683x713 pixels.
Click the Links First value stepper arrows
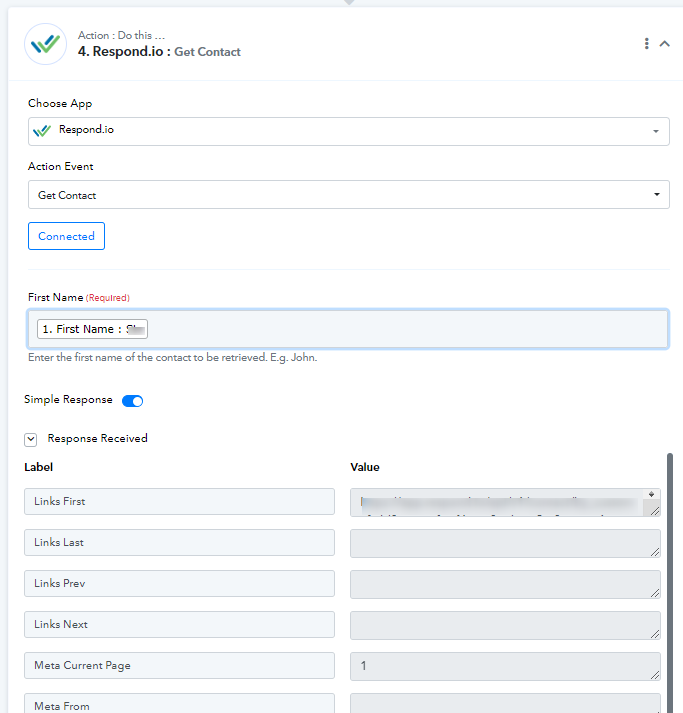(x=651, y=494)
